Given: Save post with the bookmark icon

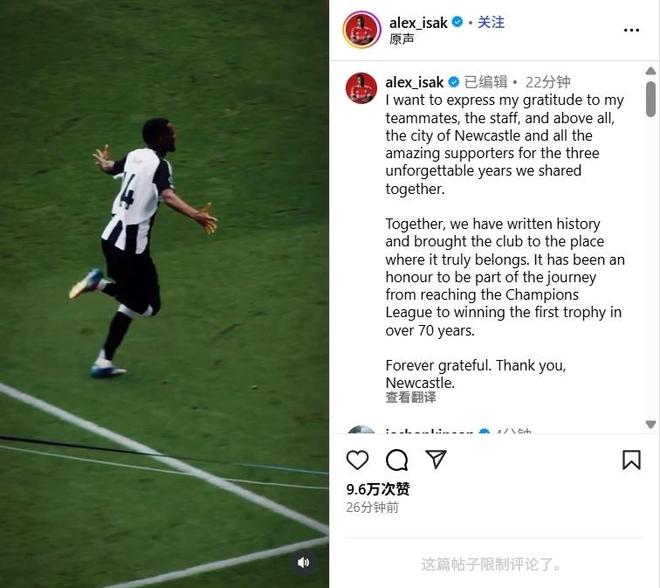Looking at the screenshot, I should 631,460.
